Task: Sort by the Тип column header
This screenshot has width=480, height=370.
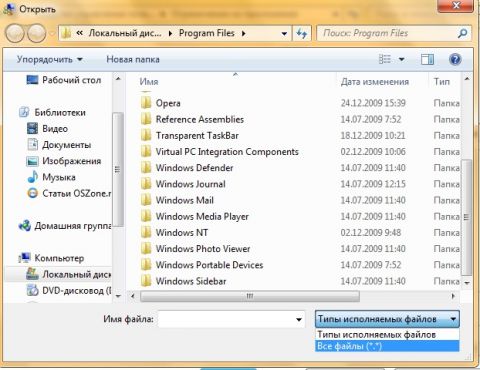Action: pyautogui.click(x=441, y=82)
